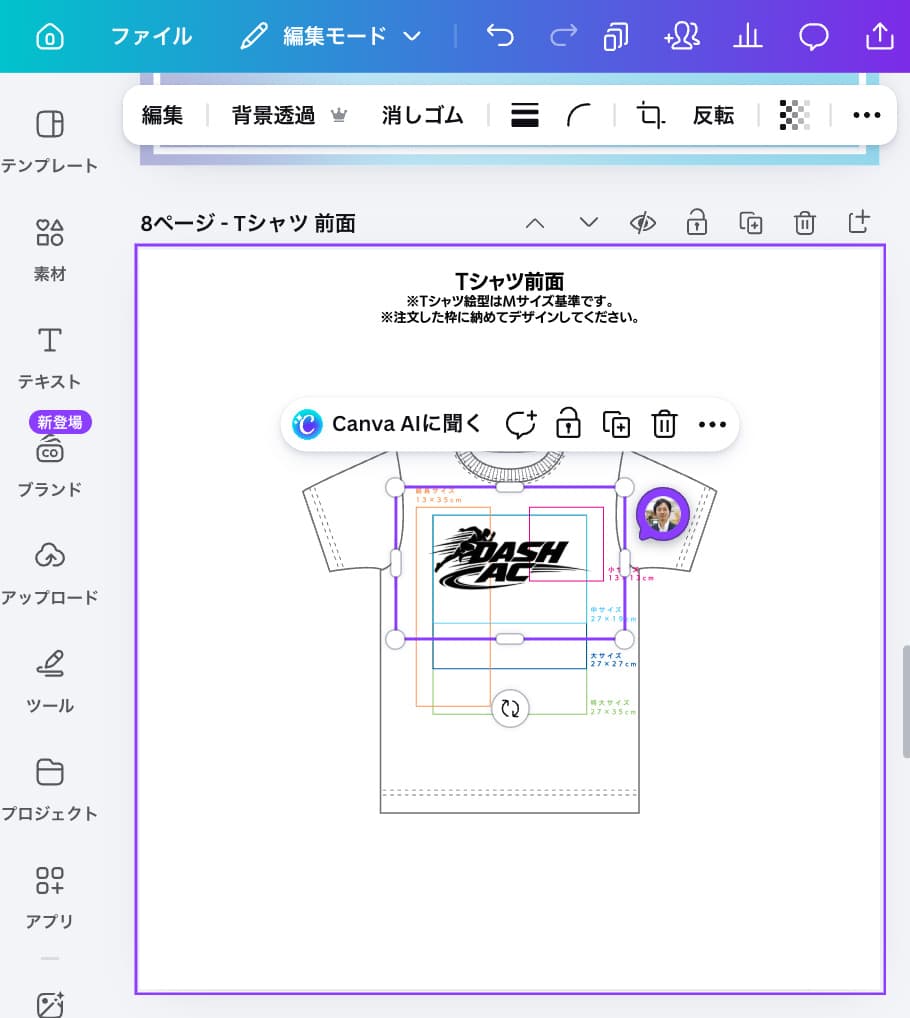Open プロジェクト projects panel
The image size is (910, 1018).
50,789
